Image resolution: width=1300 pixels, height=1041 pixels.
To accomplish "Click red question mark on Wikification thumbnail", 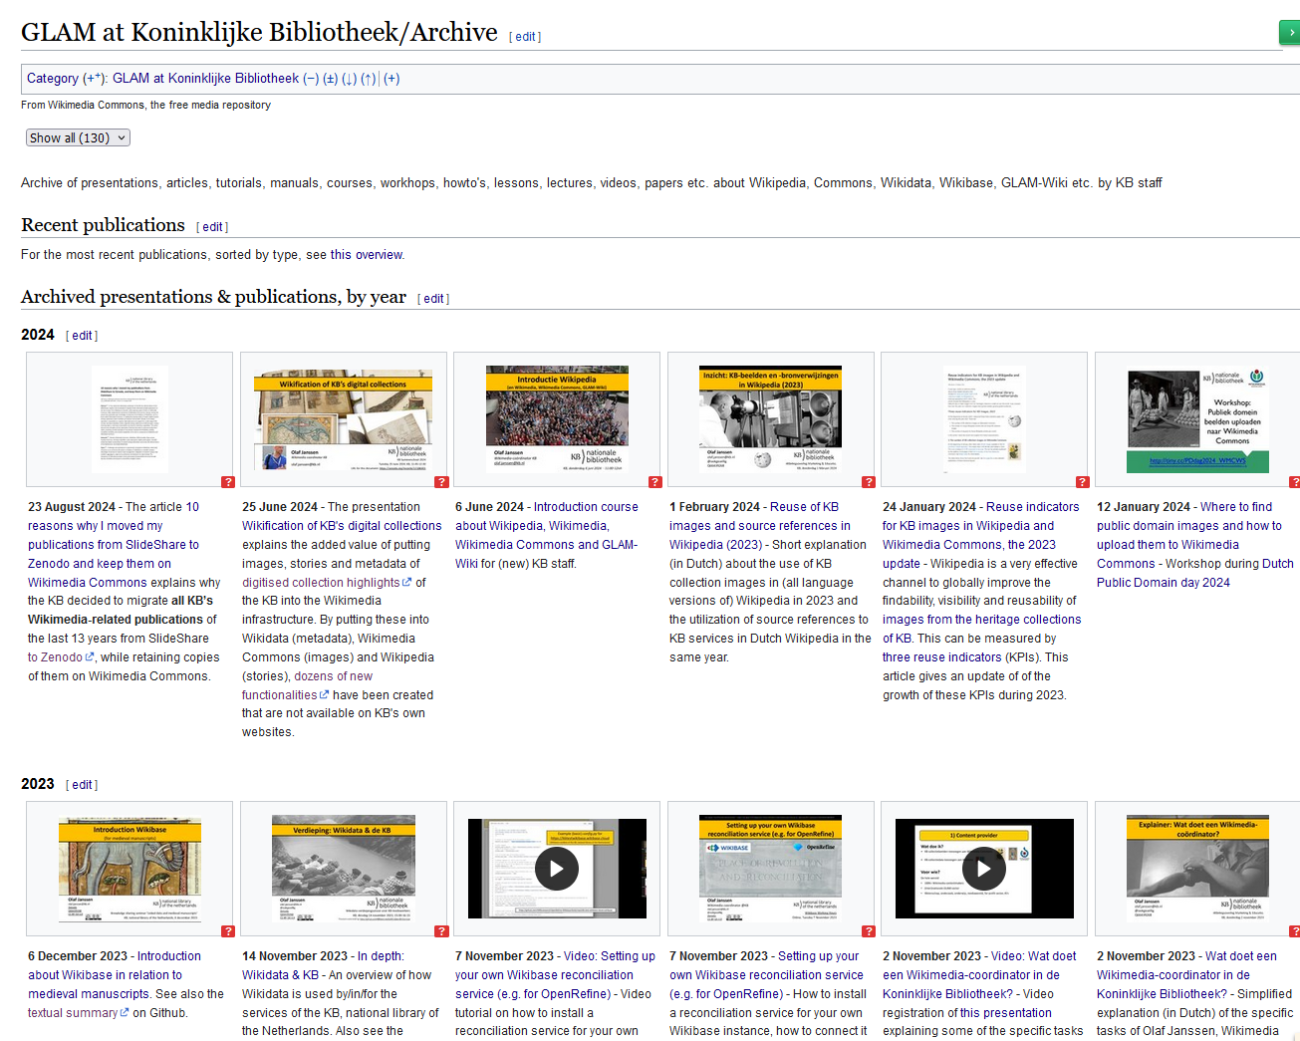I will (442, 482).
